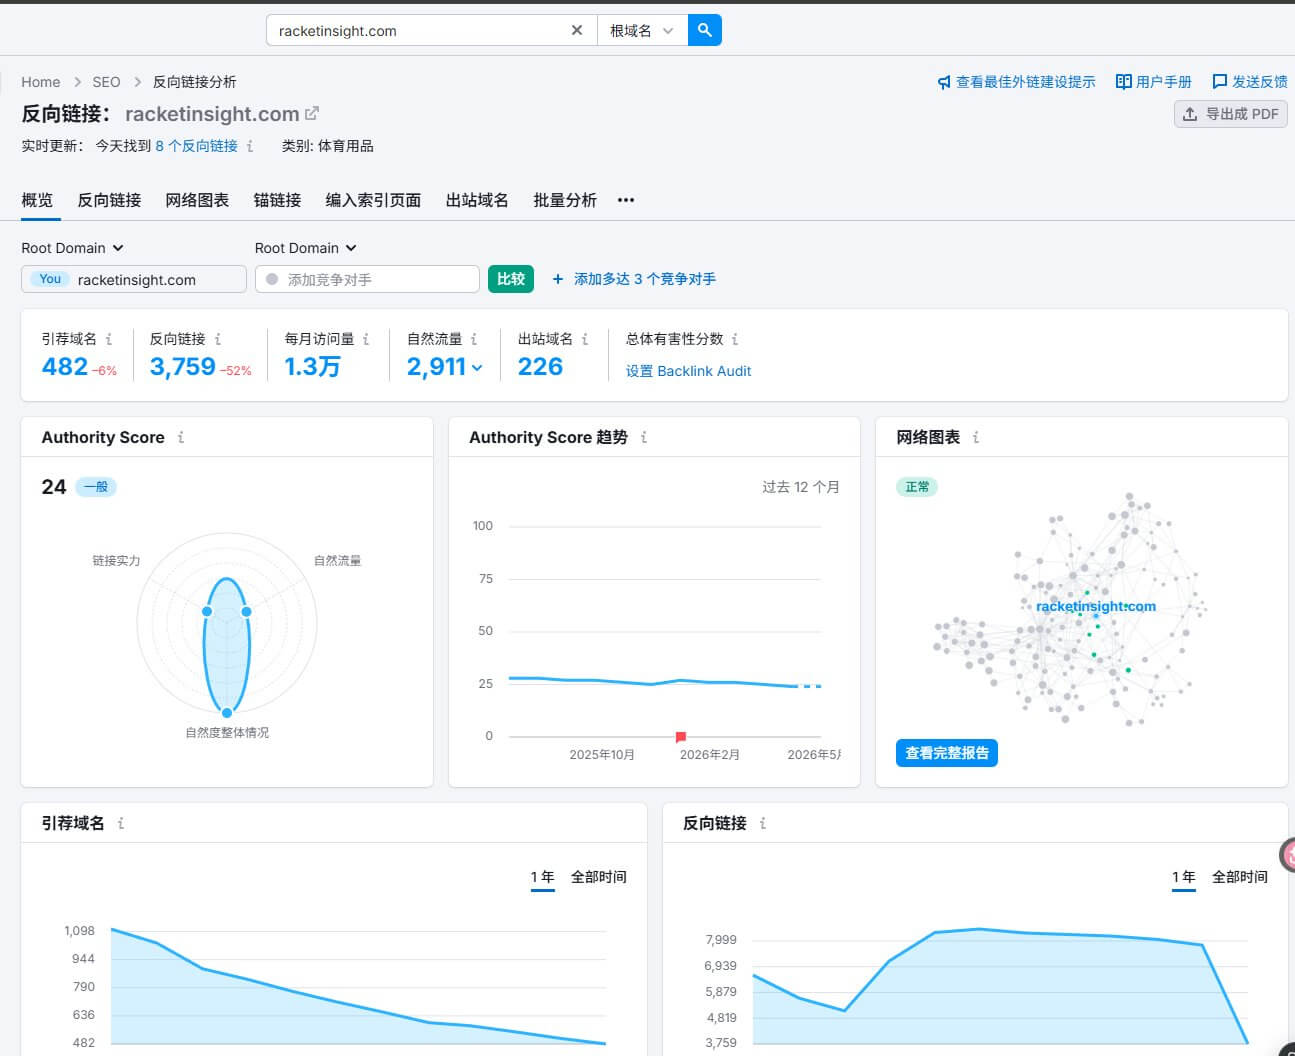Export report with 导出成 PDF button
1295x1056 pixels.
click(1230, 114)
